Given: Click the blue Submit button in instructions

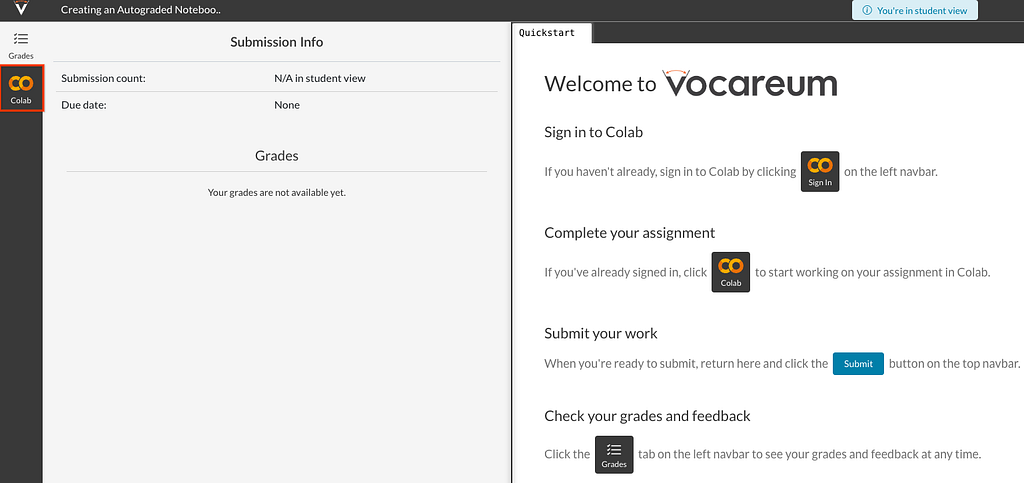Looking at the screenshot, I should 858,364.
